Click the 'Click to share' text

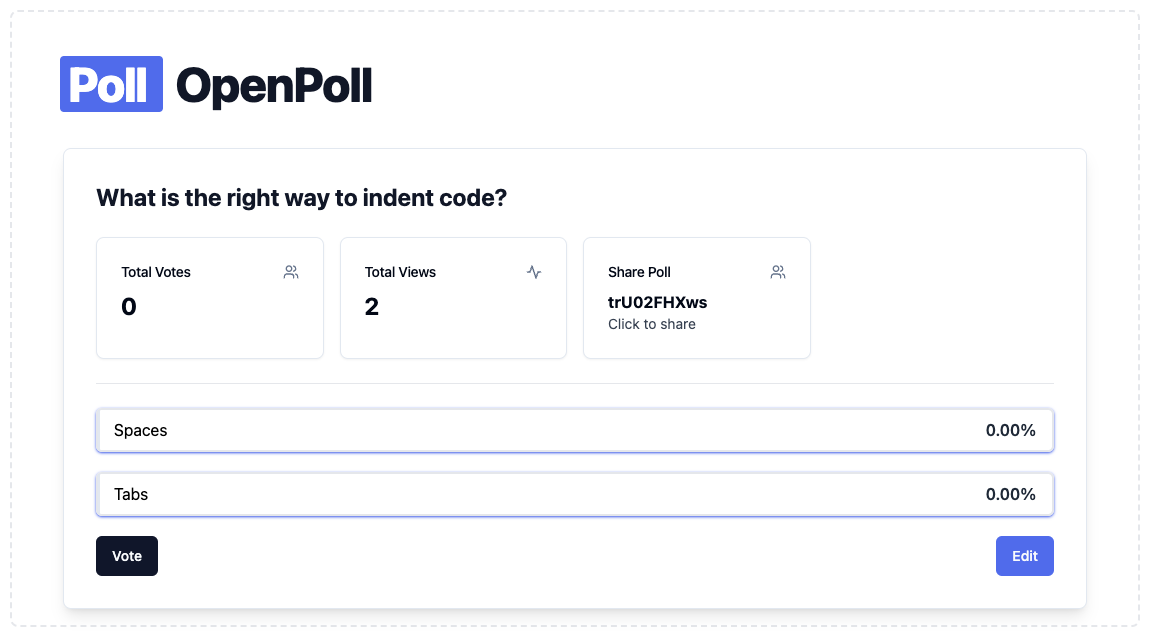click(x=652, y=324)
